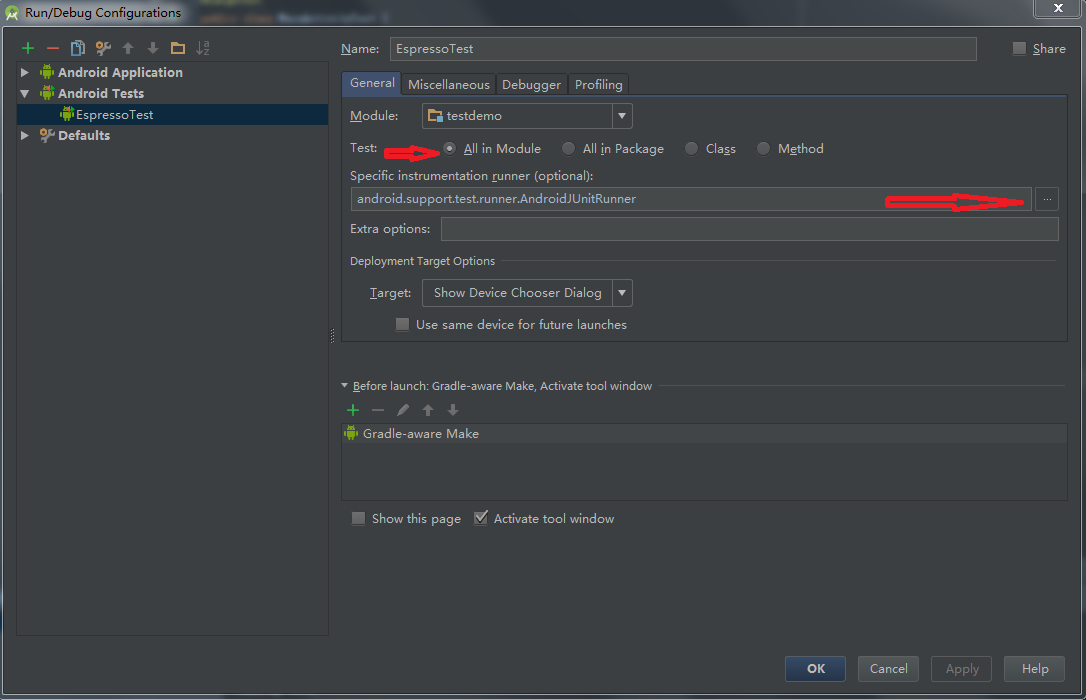Toggle the Show this page checkbox
The height and width of the screenshot is (700, 1086).
(358, 518)
